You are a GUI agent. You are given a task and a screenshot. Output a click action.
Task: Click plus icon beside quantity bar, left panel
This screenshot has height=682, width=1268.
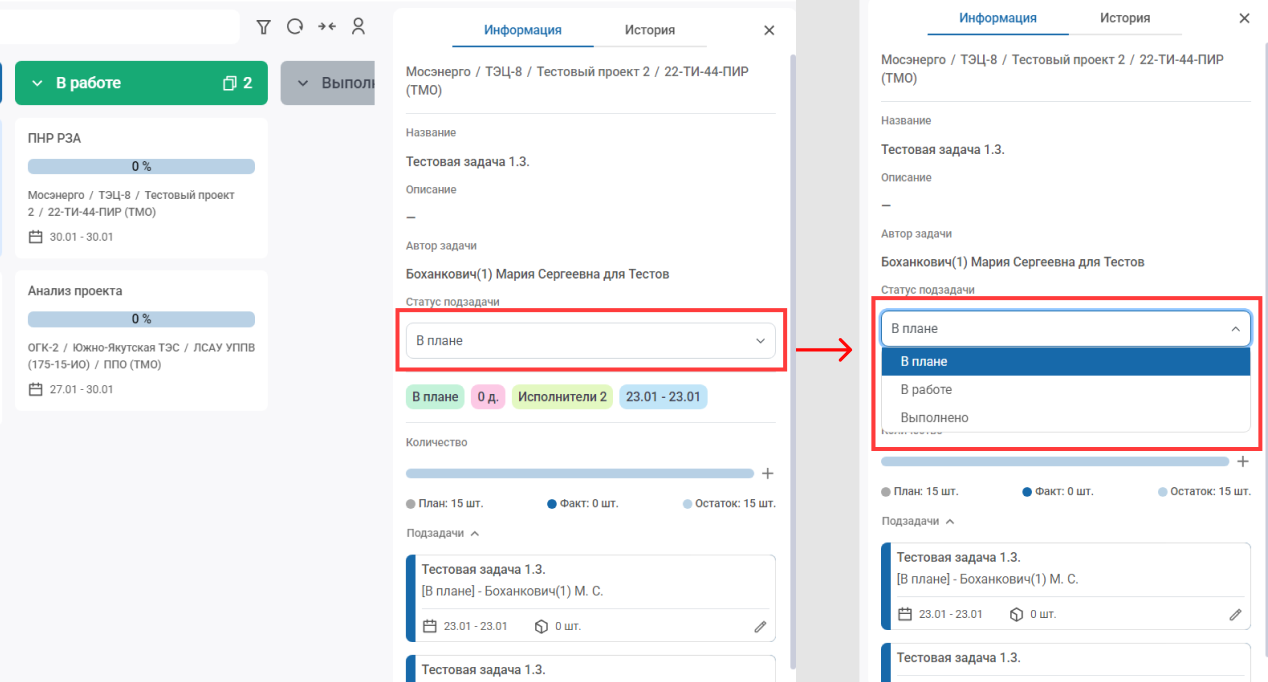767,473
